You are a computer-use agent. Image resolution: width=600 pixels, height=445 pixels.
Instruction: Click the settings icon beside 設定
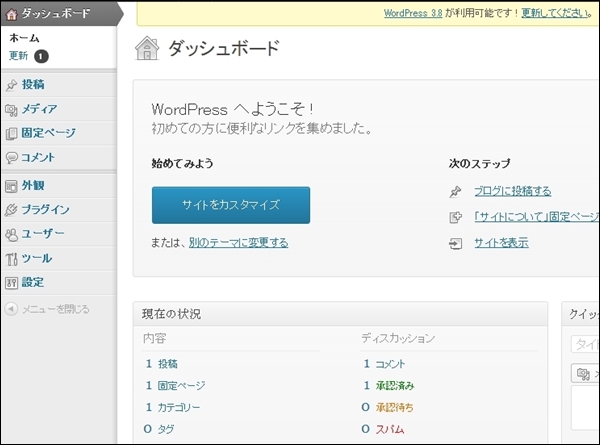(x=11, y=283)
